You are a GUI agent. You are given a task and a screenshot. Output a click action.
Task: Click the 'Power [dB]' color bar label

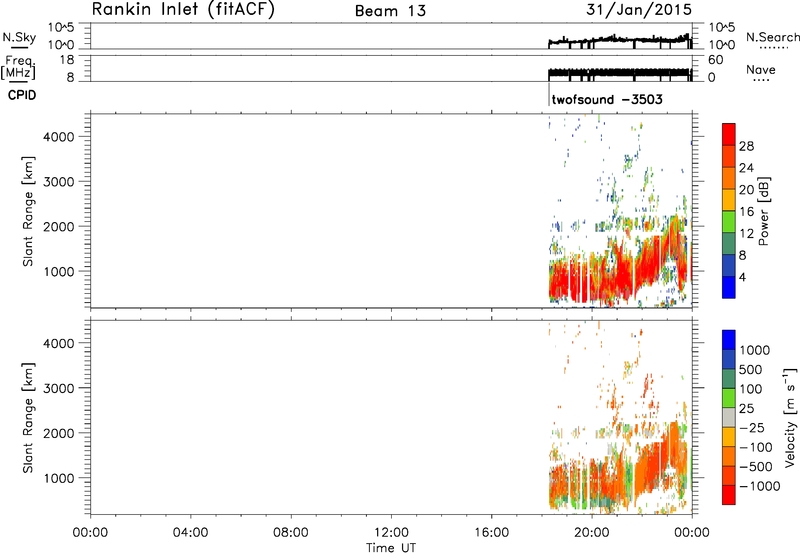point(764,211)
